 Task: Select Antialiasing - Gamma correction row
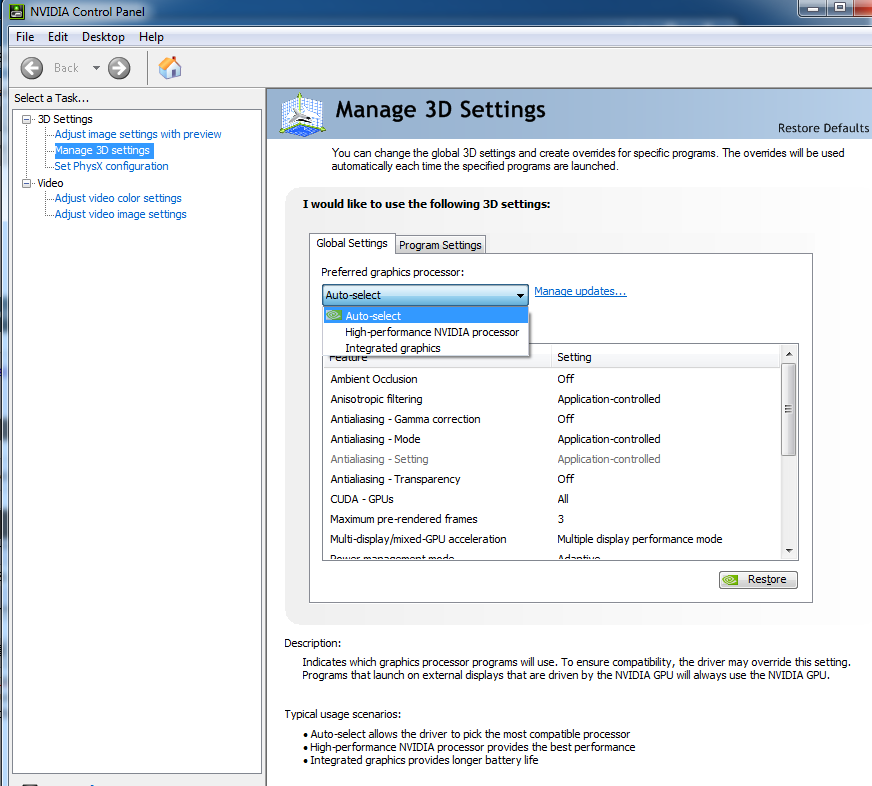tap(552, 419)
